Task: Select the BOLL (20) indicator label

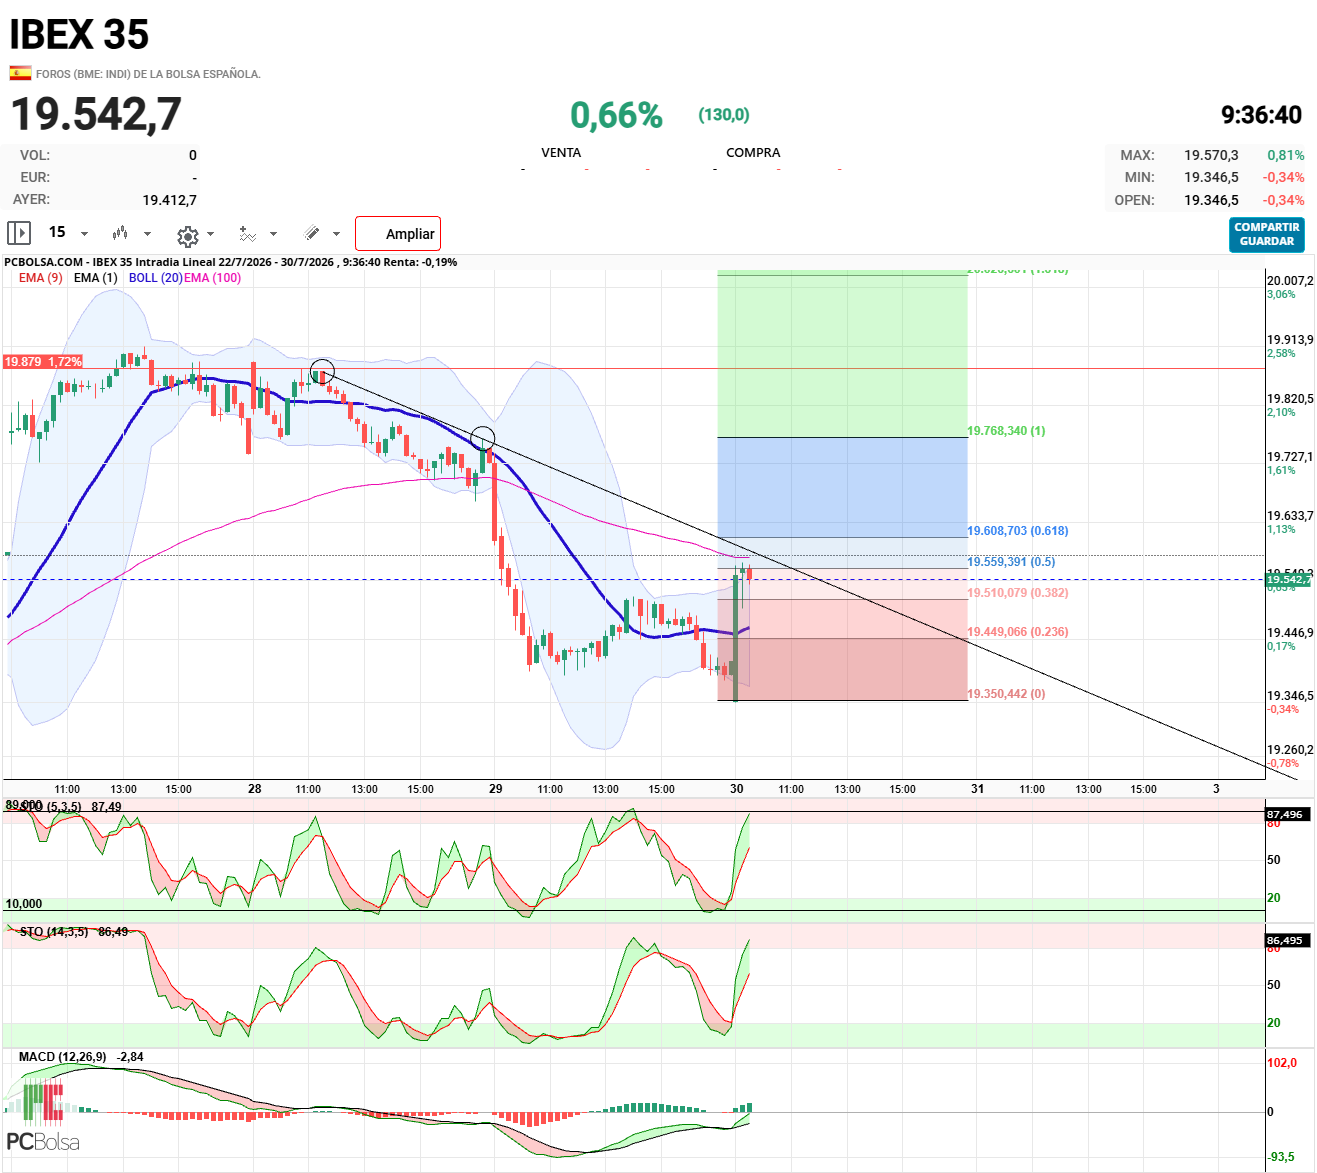Action: coord(155,278)
